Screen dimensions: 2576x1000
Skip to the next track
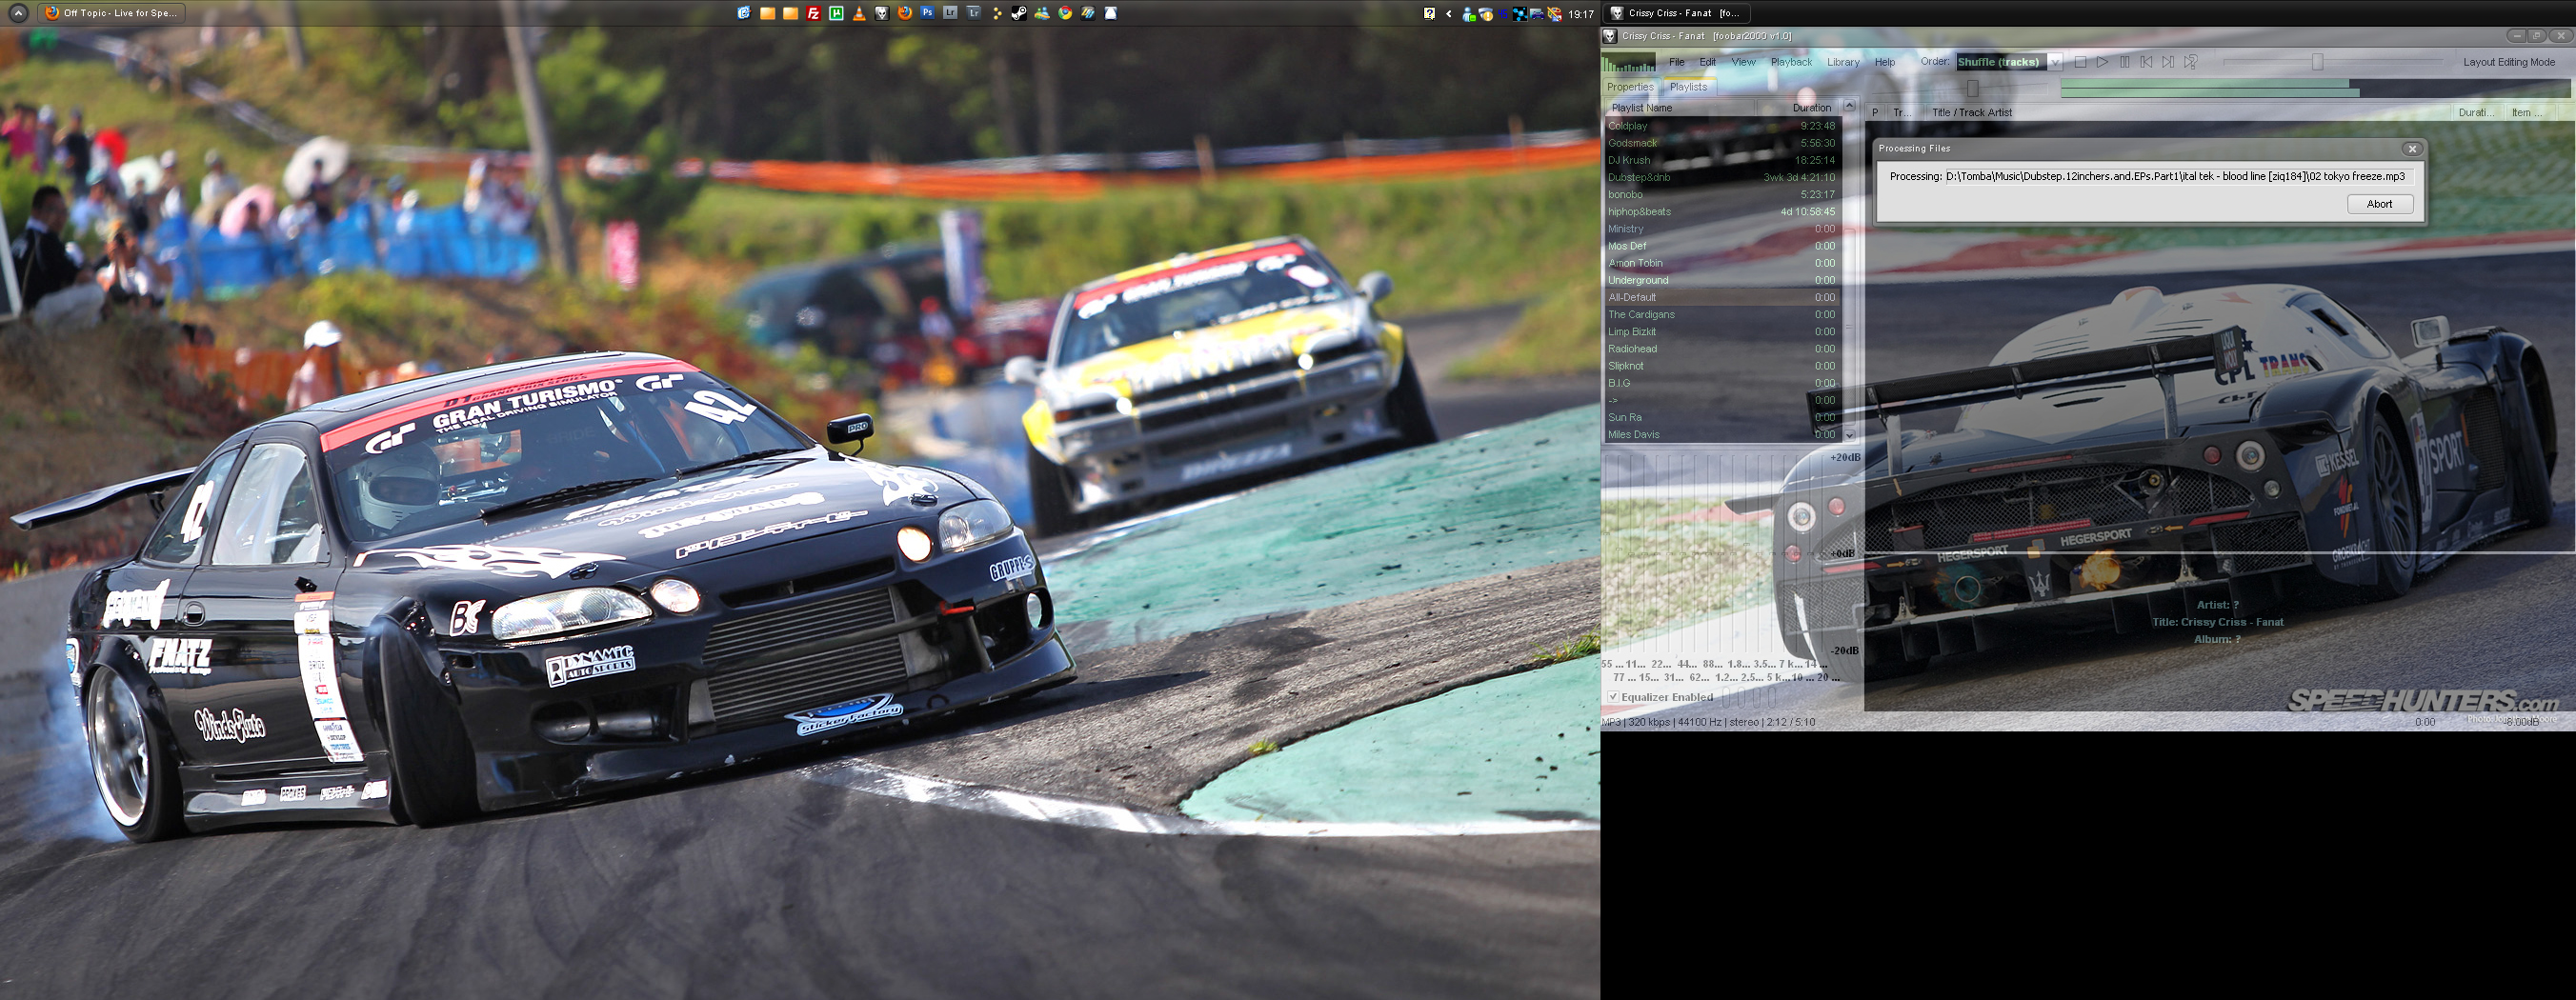coord(2168,62)
